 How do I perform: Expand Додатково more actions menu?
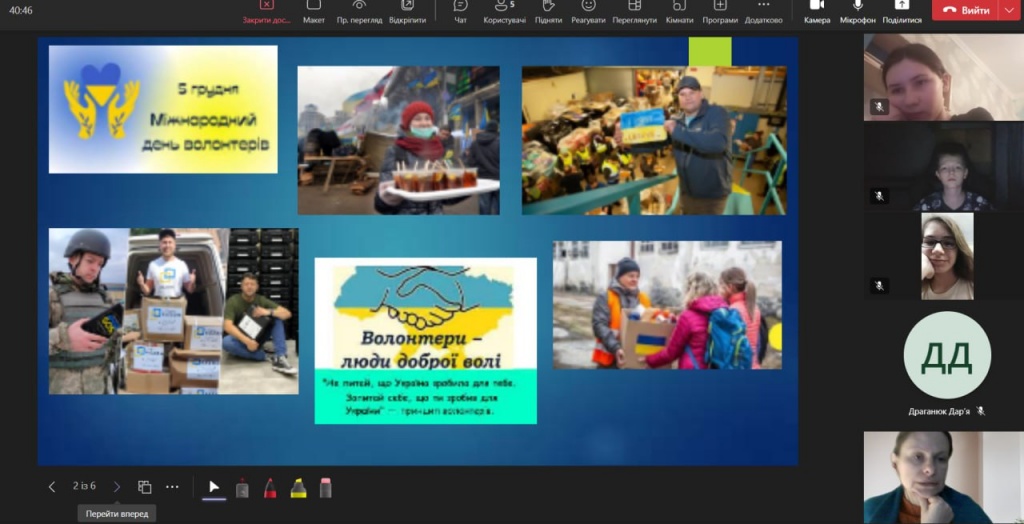pyautogui.click(x=764, y=11)
